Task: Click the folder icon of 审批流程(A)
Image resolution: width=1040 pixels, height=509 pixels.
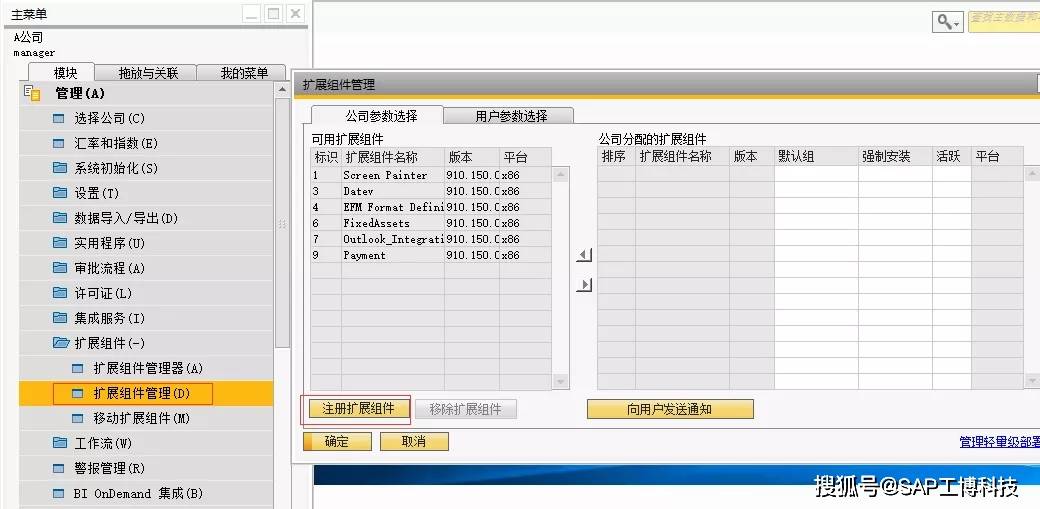Action: [x=60, y=268]
